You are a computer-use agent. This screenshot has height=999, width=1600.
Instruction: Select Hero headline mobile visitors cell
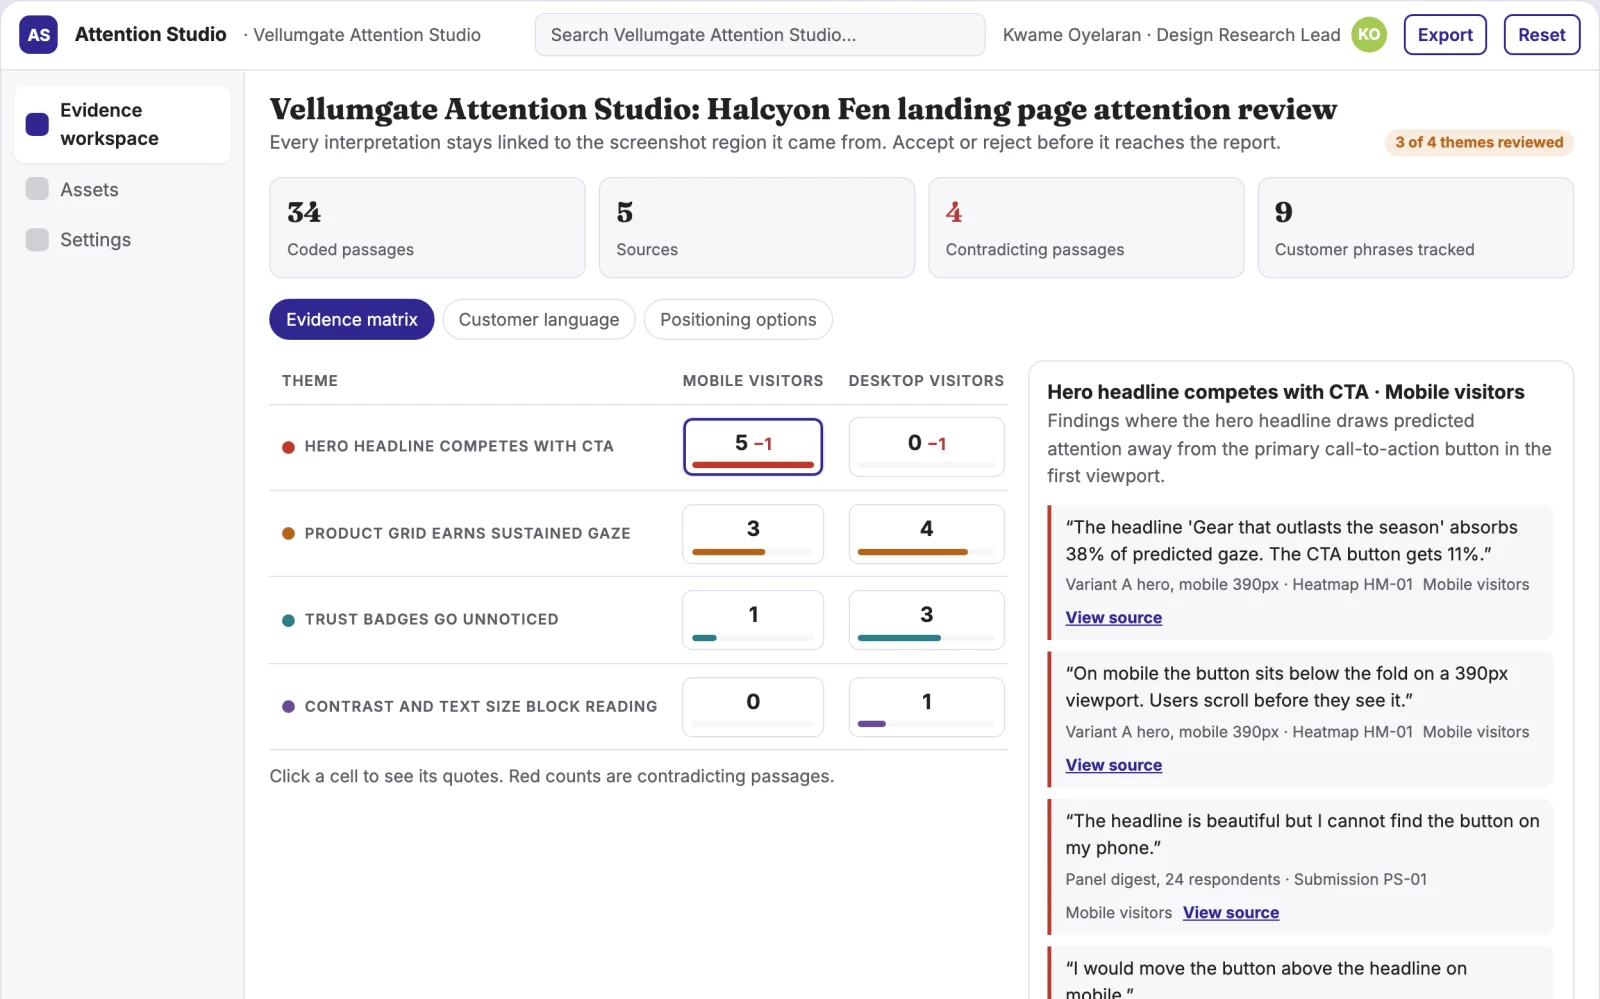[x=753, y=447]
